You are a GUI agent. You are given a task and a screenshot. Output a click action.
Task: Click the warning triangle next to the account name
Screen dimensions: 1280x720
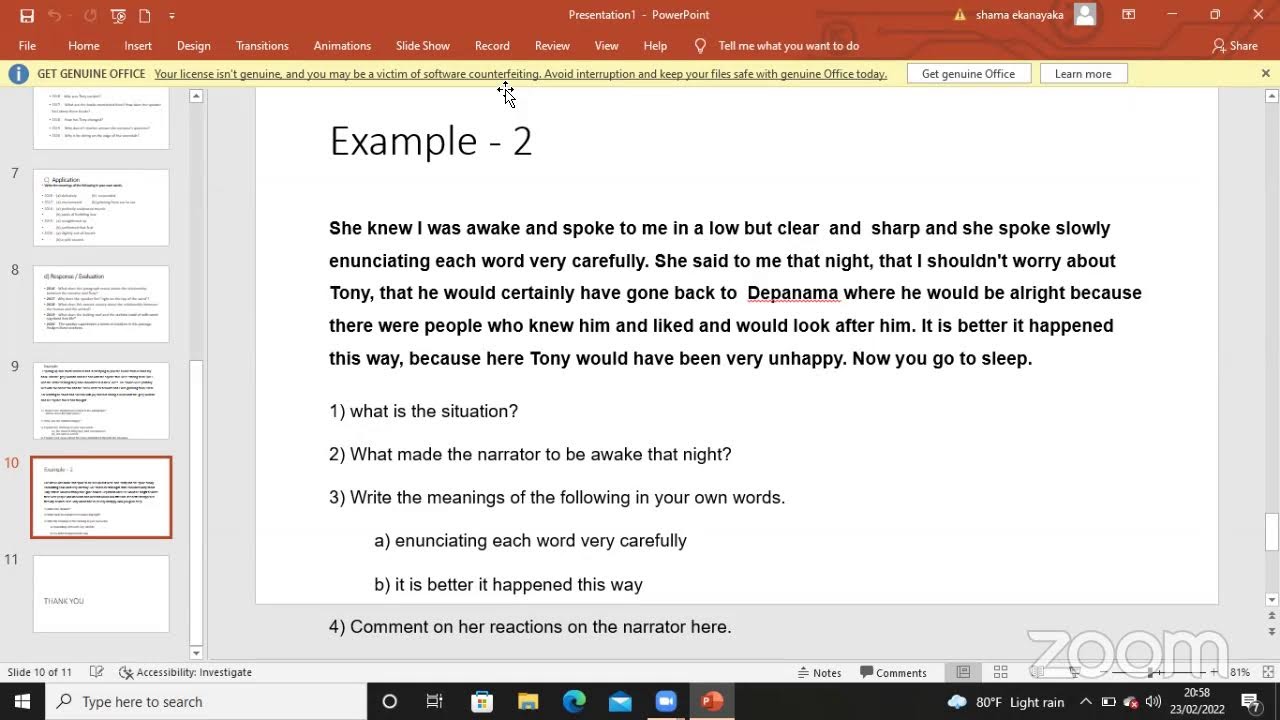coord(960,15)
